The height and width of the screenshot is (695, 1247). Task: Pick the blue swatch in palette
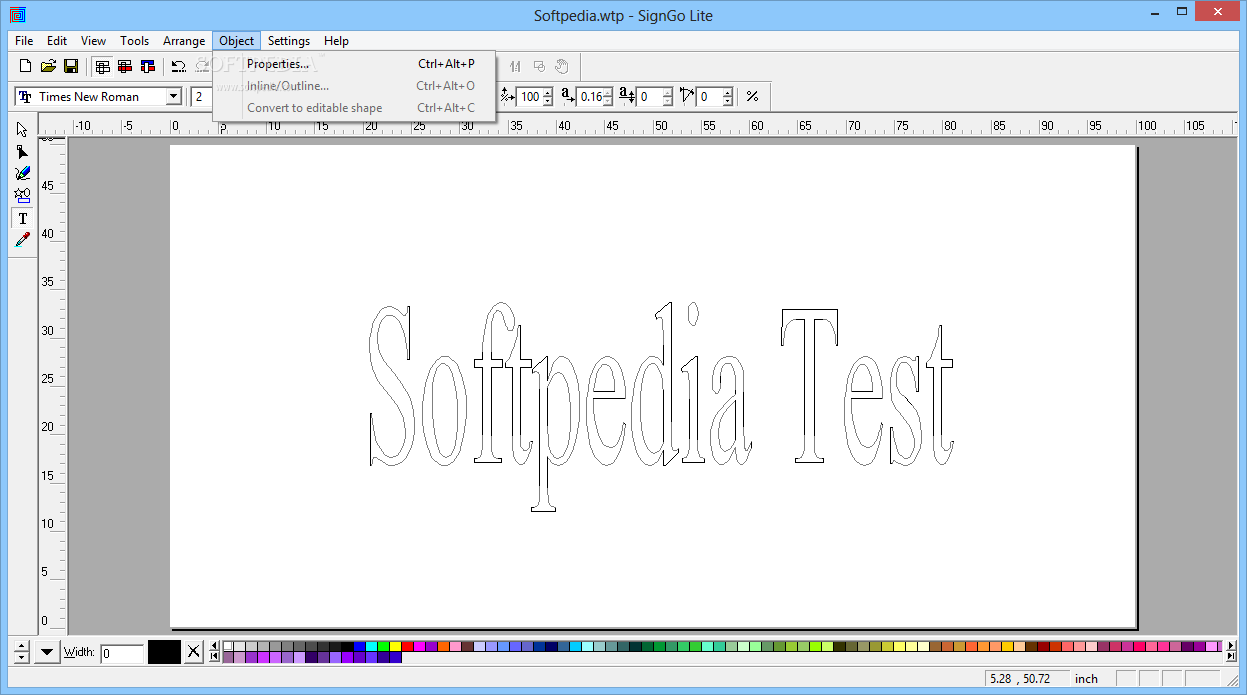359,646
